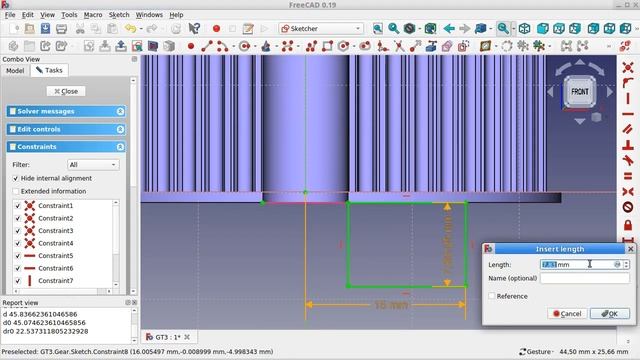Open the Sketcher workbench dropdown
The width and height of the screenshot is (640, 360).
click(321, 29)
